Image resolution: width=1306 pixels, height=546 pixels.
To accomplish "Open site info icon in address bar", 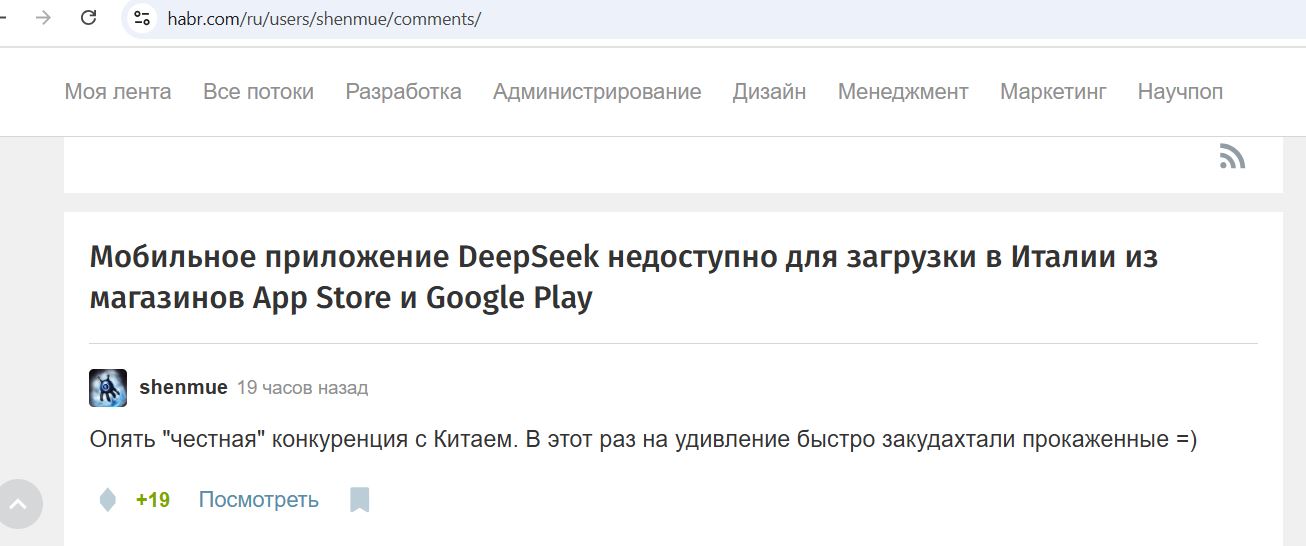I will click(x=142, y=18).
